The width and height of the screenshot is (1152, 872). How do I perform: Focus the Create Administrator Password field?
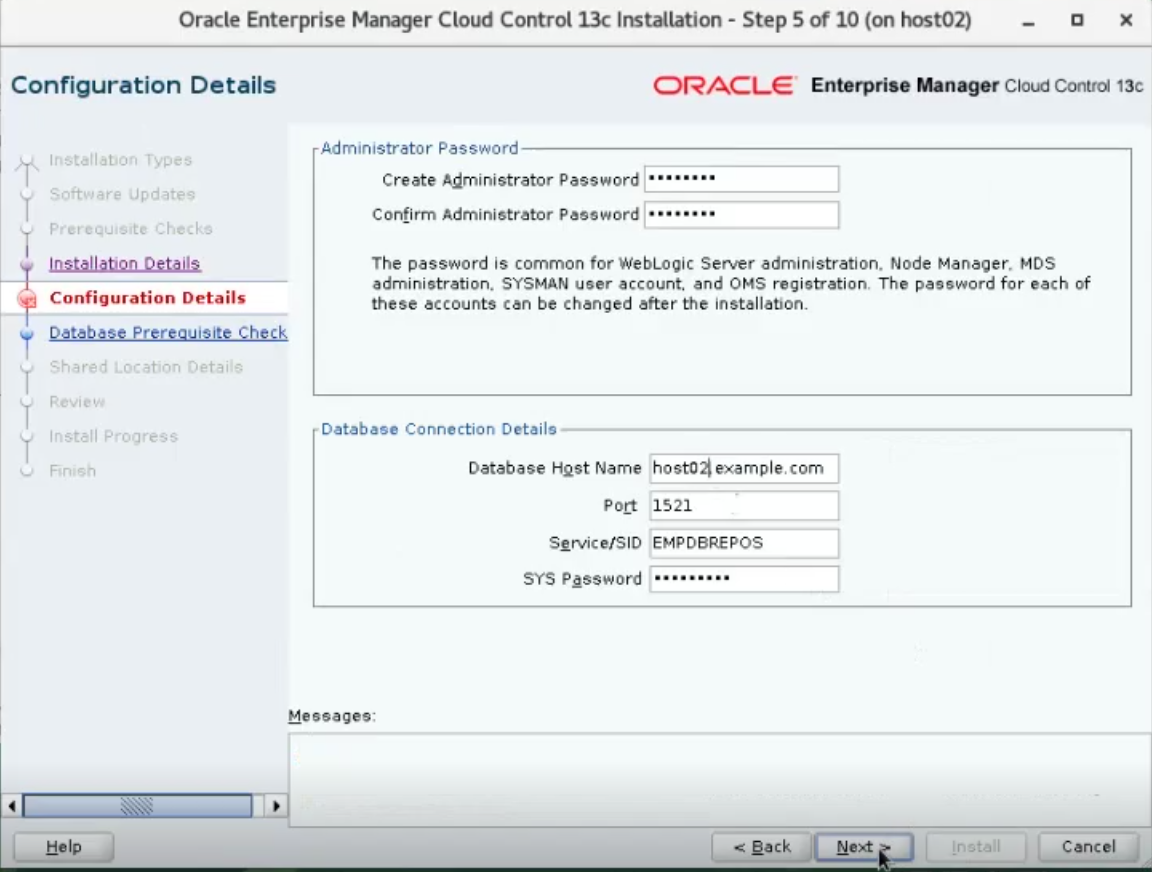click(741, 179)
